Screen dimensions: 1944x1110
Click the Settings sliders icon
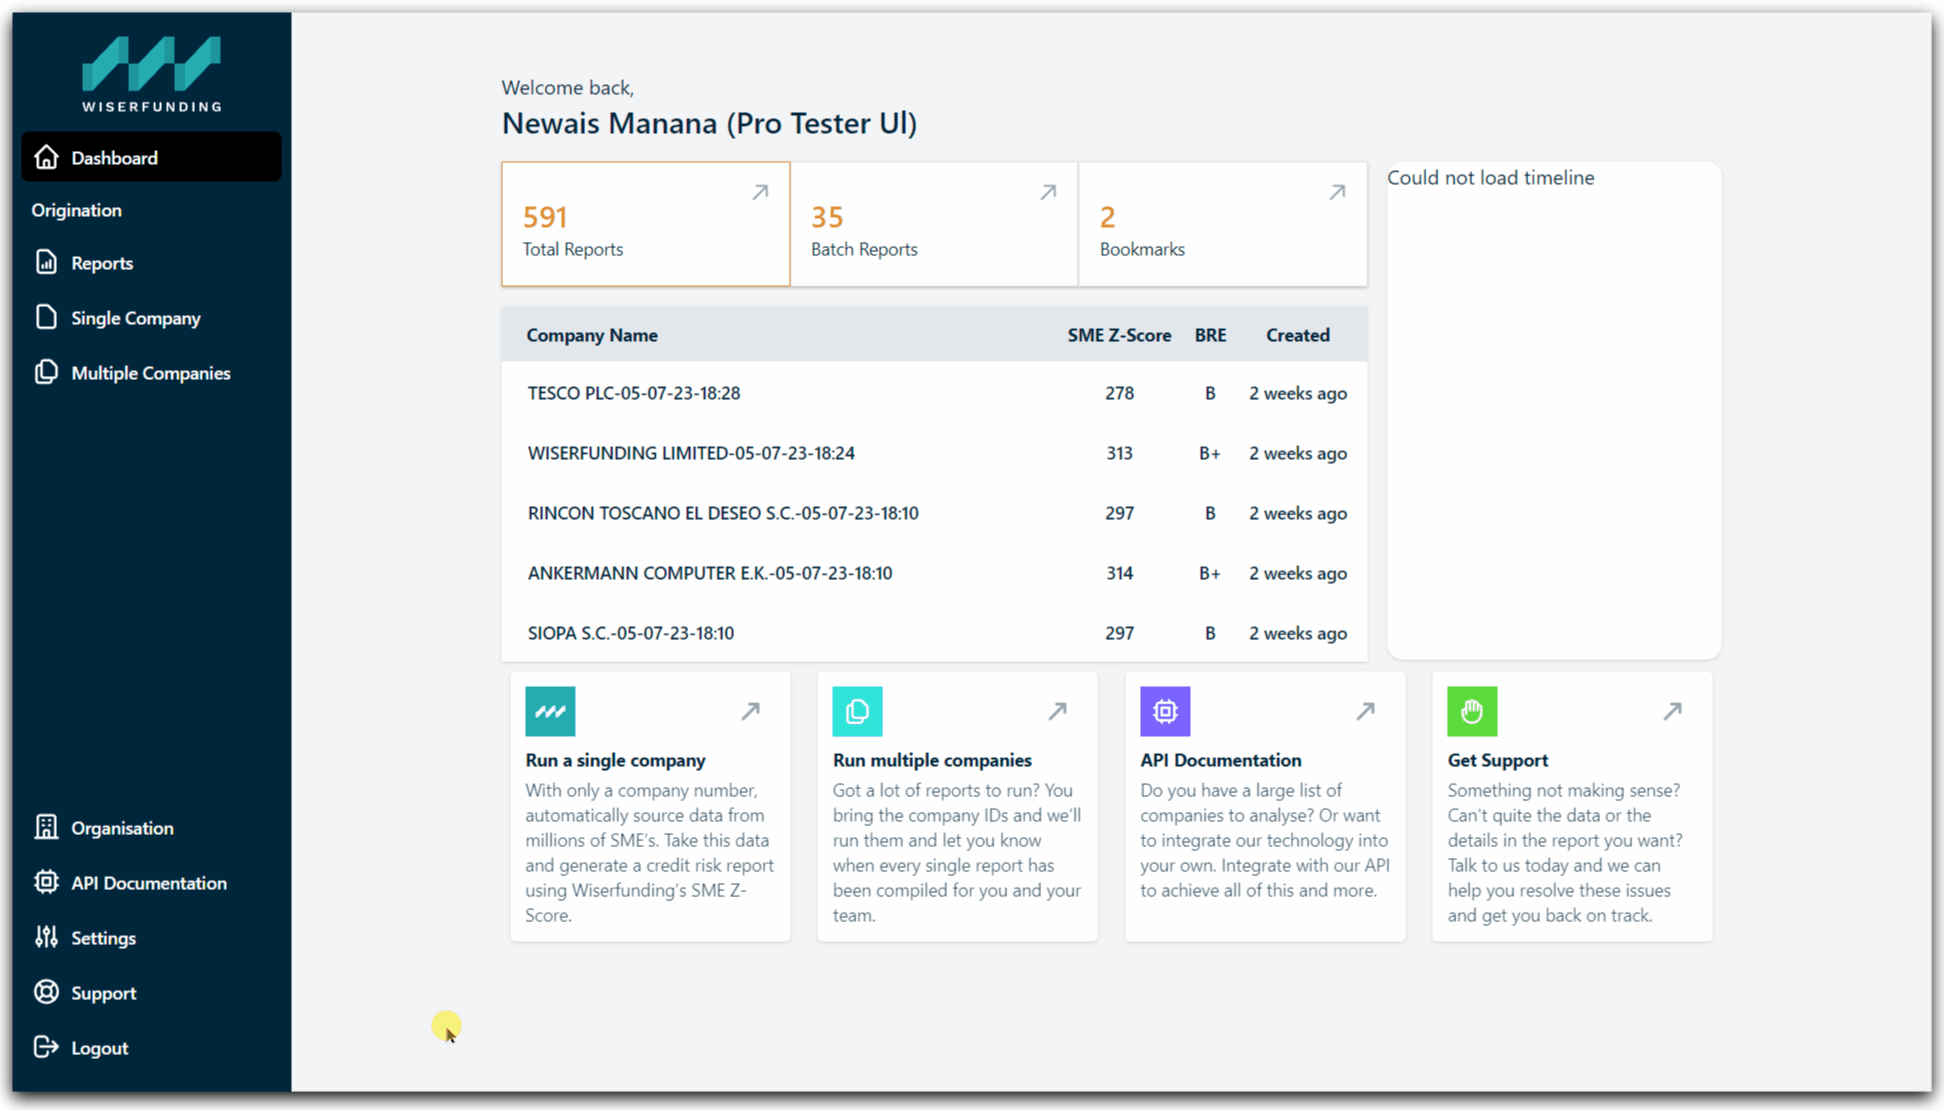click(46, 937)
